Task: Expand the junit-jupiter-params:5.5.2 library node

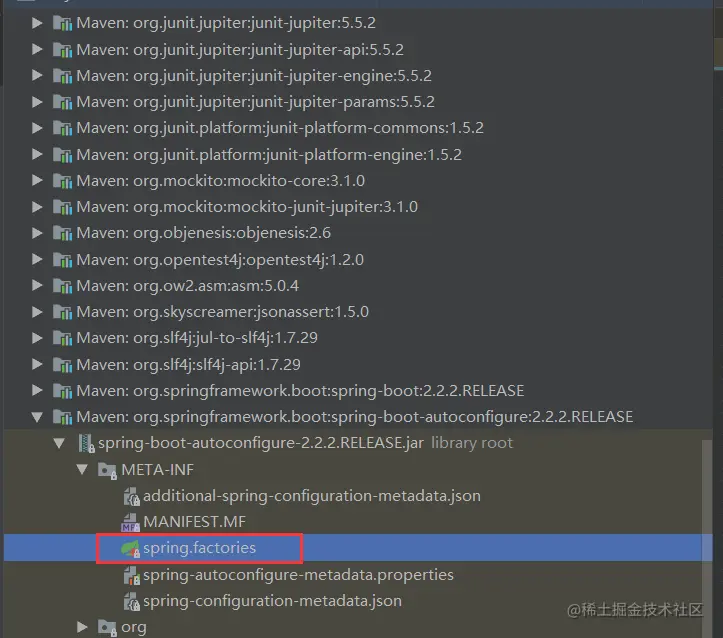Action: (x=37, y=101)
